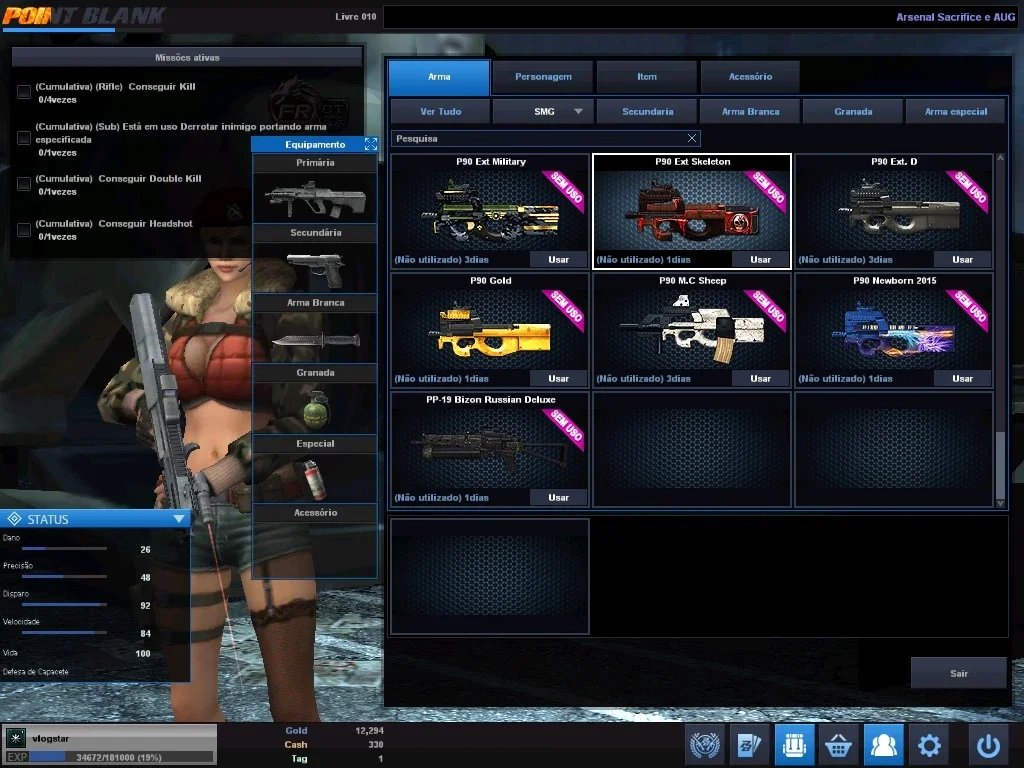Open the inventory icon in bottom bar
This screenshot has width=1024, height=768.
coord(794,744)
